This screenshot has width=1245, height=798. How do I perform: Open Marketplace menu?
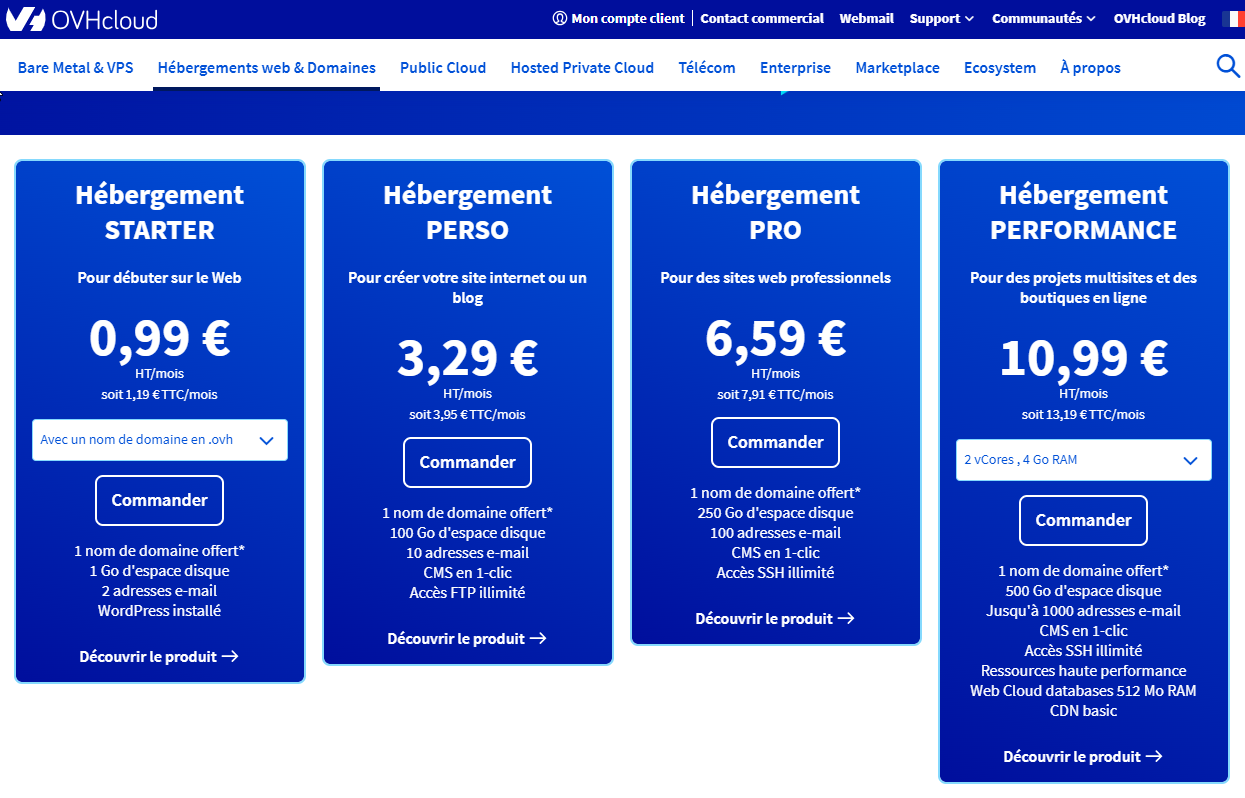pyautogui.click(x=897, y=68)
